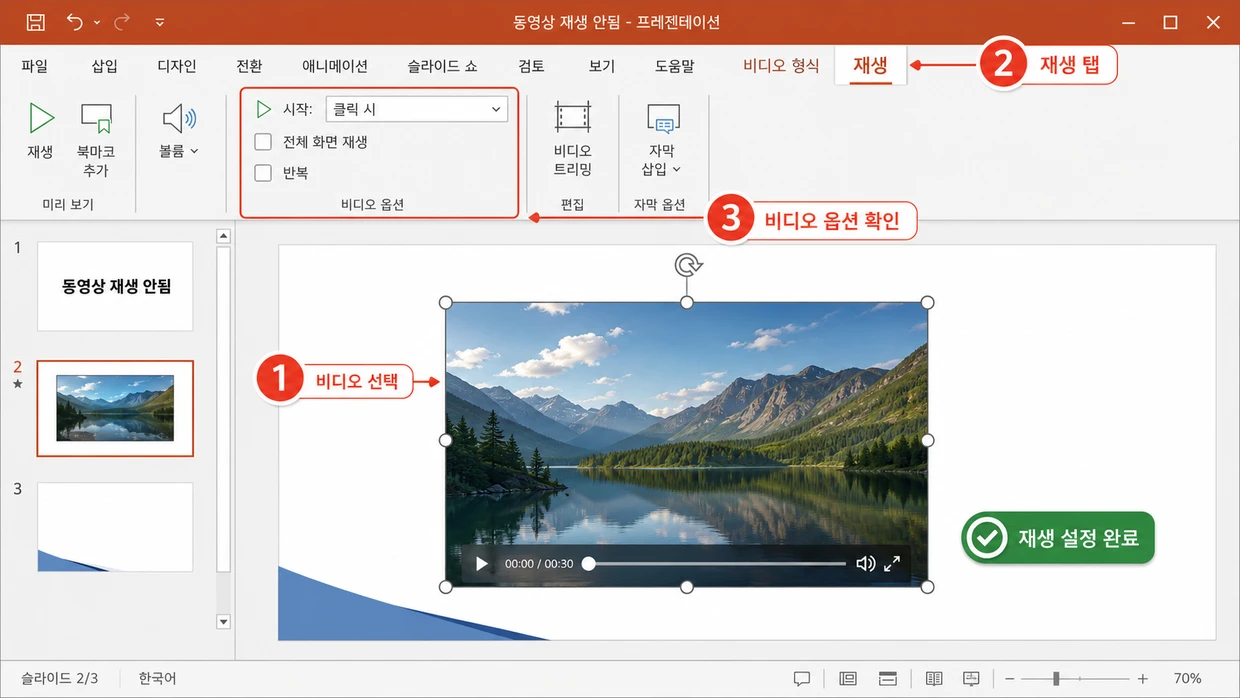Mute the video using speaker icon

point(866,564)
